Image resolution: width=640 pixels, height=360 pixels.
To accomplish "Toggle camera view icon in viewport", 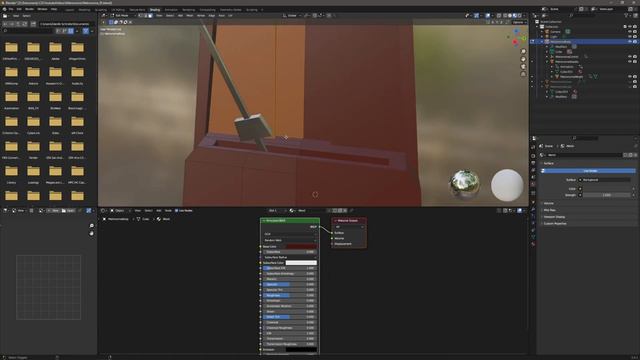I will 523,67.
